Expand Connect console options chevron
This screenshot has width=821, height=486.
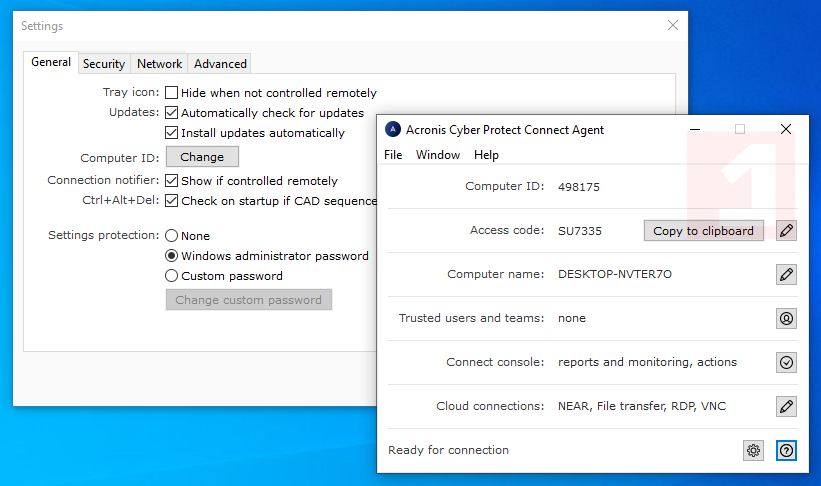(786, 362)
